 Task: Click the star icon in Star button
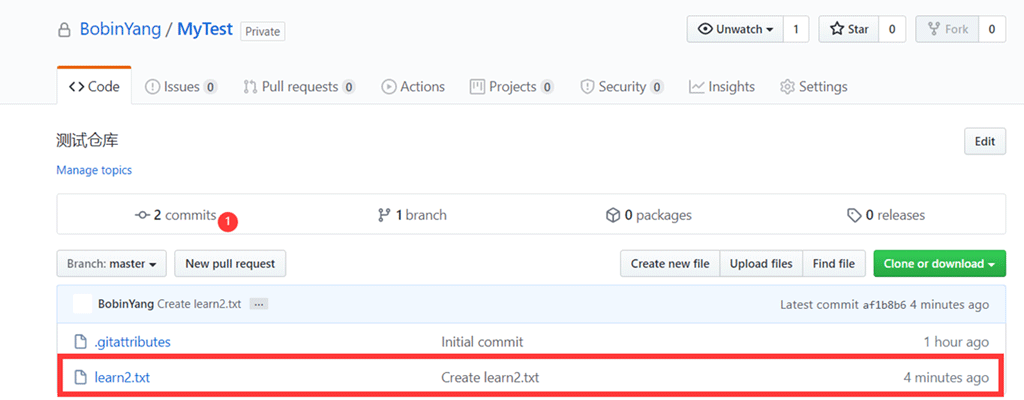837,29
